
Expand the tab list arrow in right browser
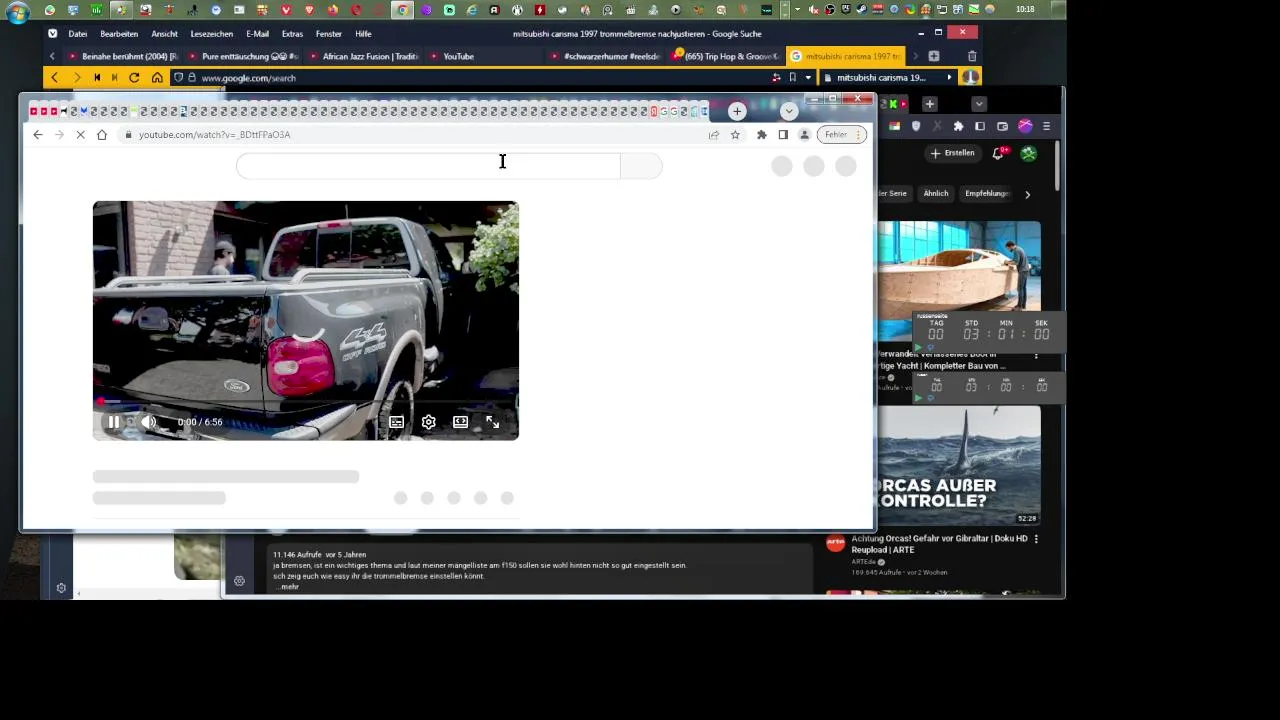click(979, 104)
